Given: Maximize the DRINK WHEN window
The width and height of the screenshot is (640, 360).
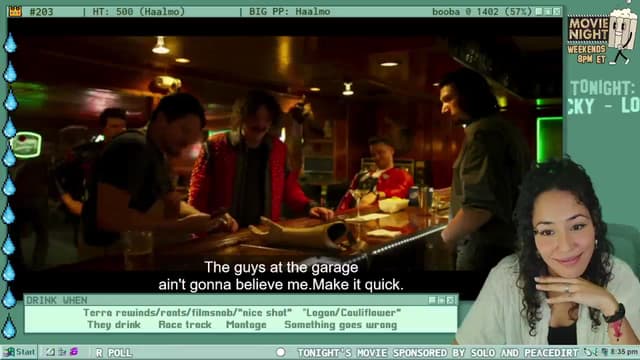Looking at the screenshot, I should [441, 300].
